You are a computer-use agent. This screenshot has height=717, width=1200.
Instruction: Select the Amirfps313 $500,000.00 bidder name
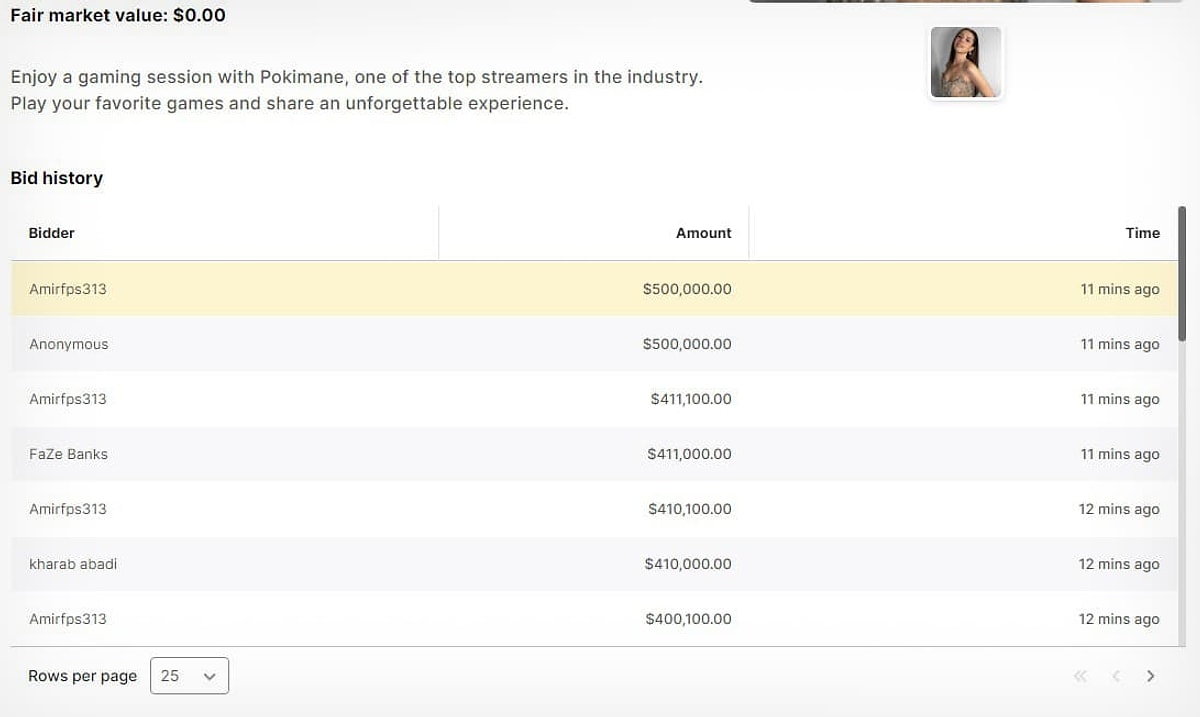68,289
